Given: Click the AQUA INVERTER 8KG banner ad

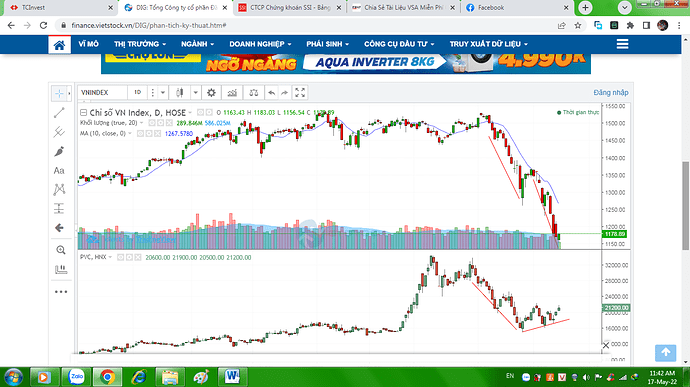Looking at the screenshot, I should [346, 63].
